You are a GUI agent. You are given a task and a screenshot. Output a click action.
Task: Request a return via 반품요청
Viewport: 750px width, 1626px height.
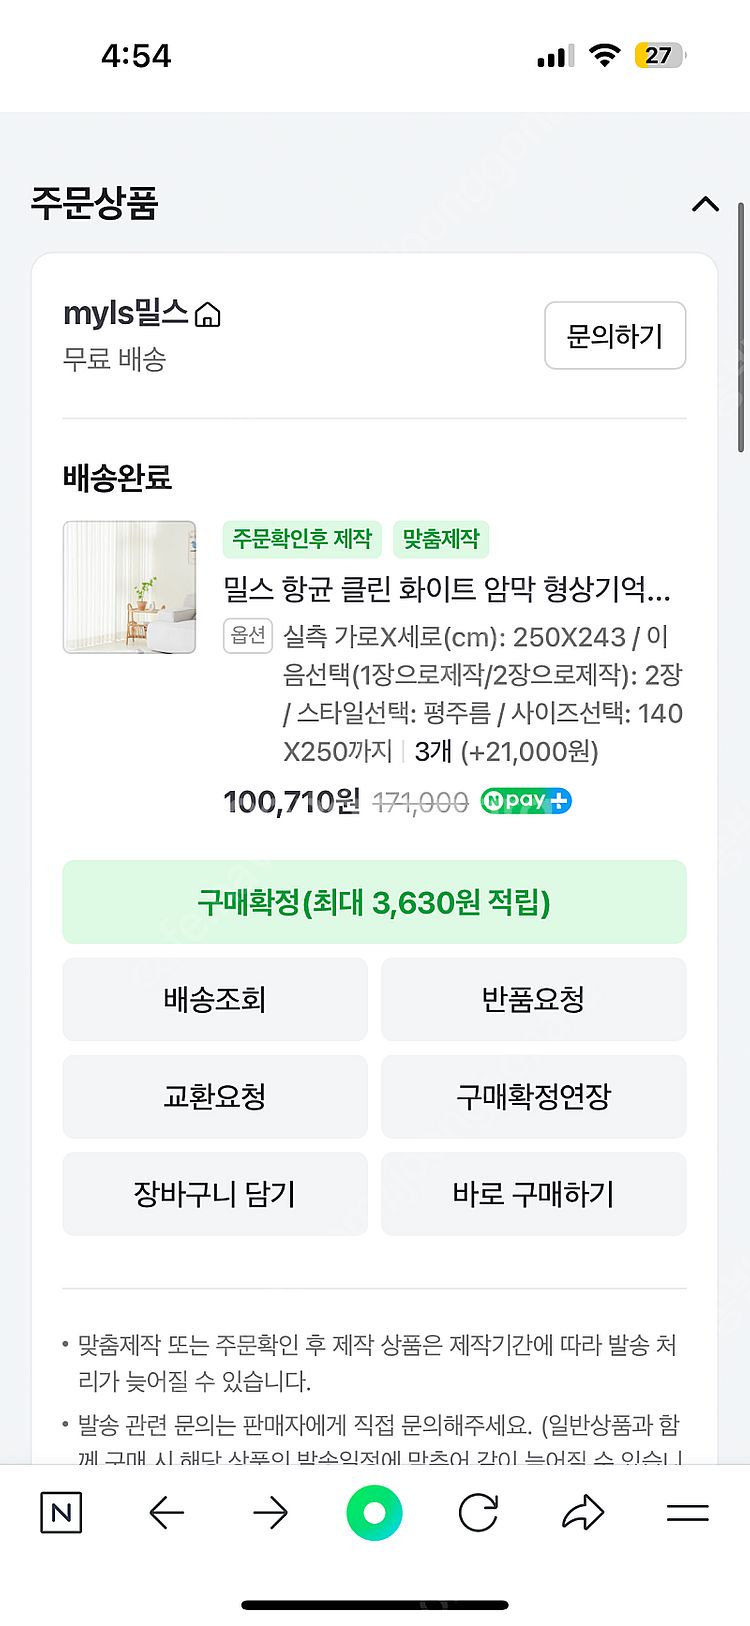click(533, 999)
